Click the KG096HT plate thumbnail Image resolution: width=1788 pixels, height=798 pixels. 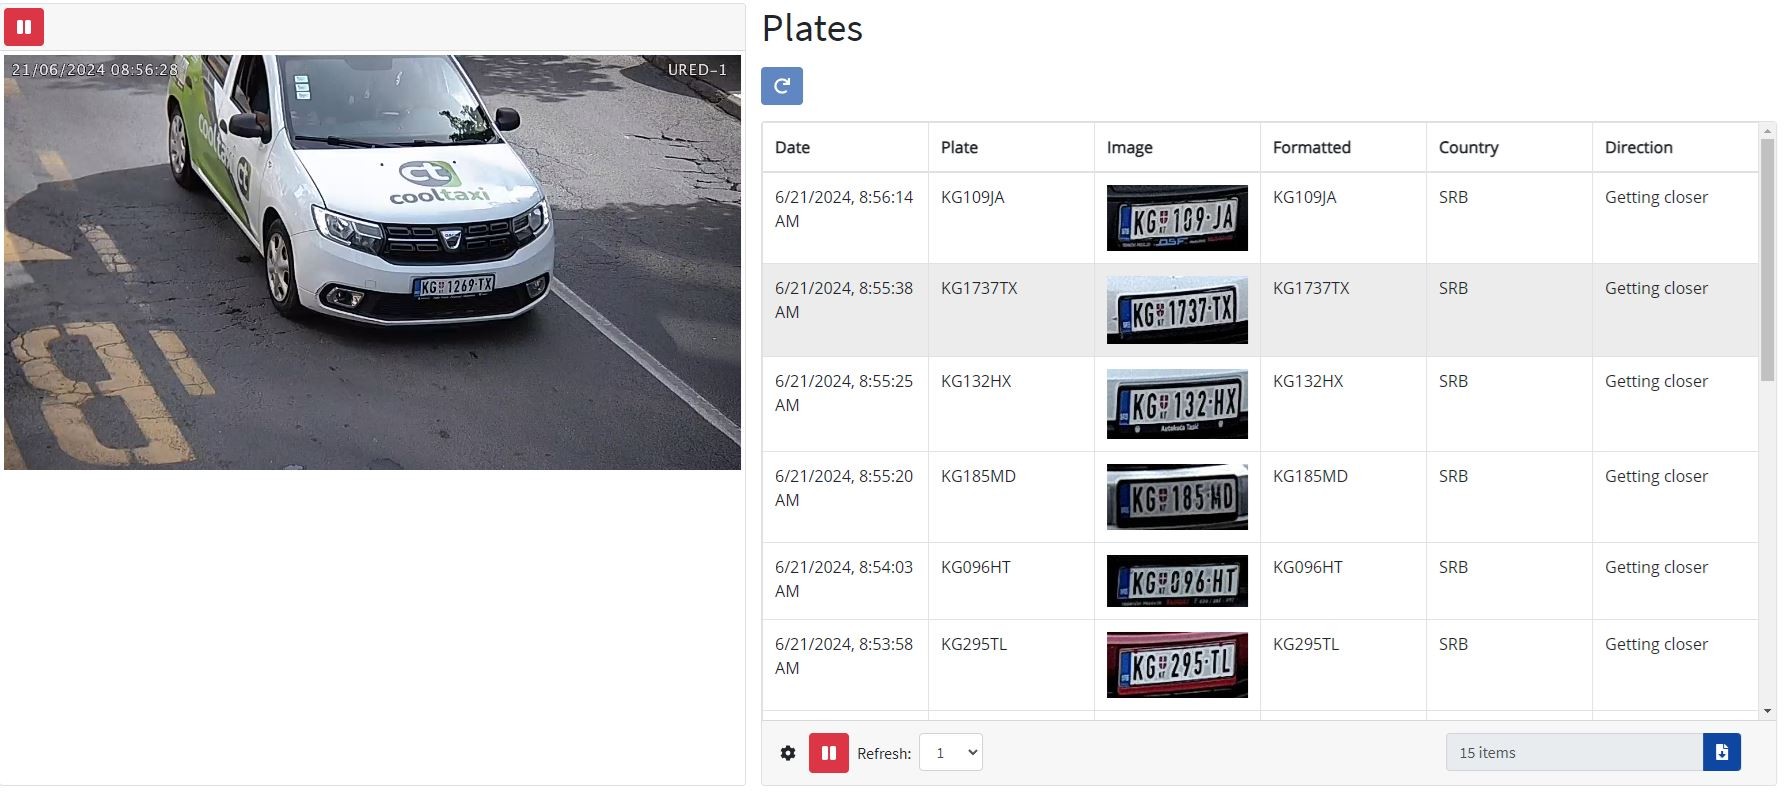(1177, 581)
